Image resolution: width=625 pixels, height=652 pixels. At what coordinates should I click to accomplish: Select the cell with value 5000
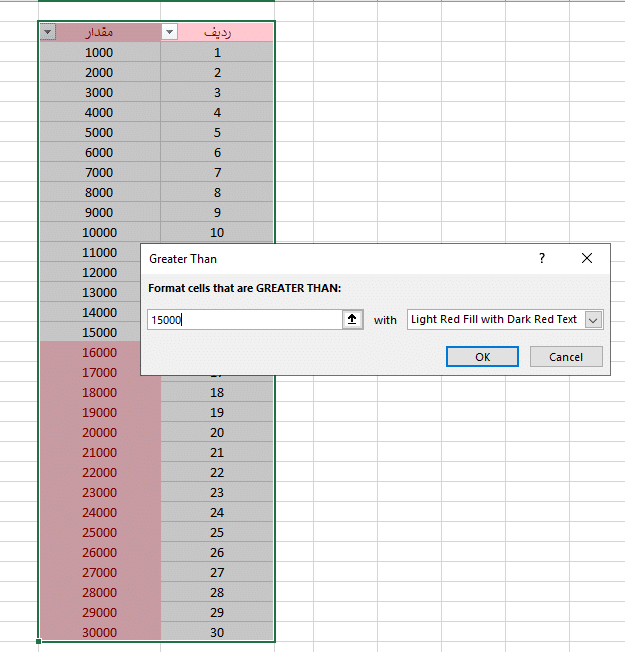[x=99, y=132]
